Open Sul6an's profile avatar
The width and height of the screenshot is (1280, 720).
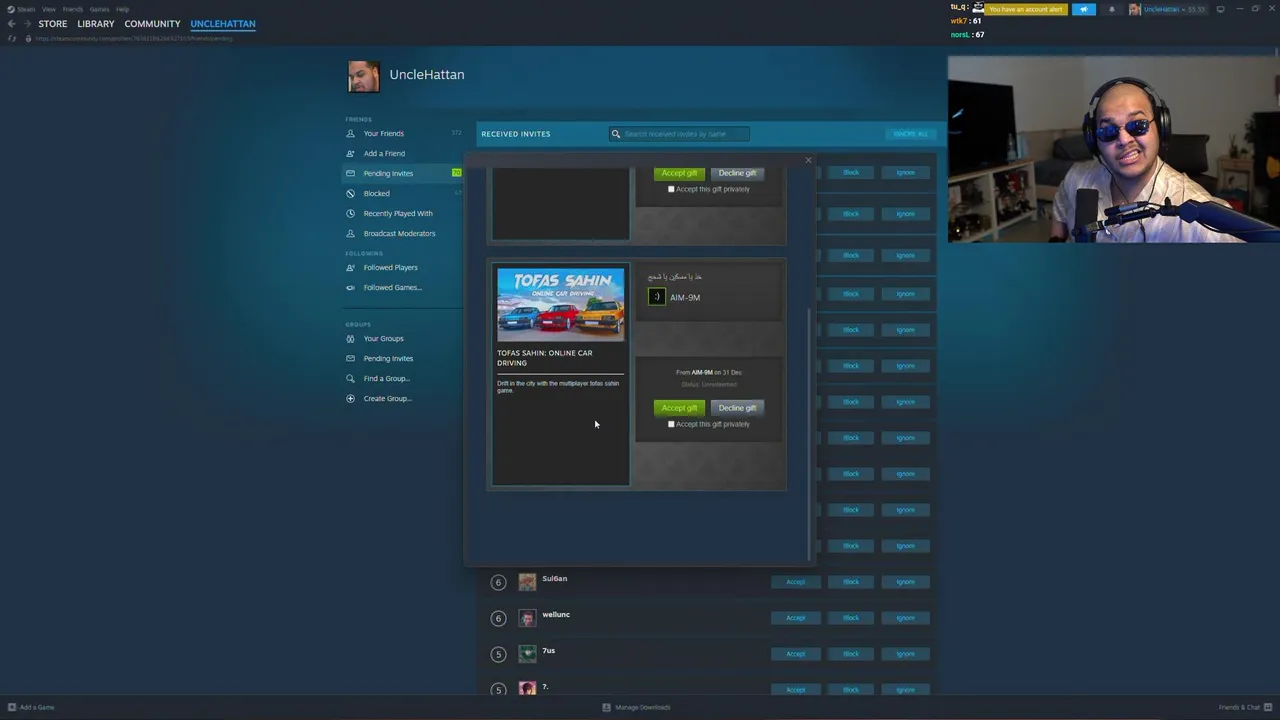pyautogui.click(x=527, y=582)
